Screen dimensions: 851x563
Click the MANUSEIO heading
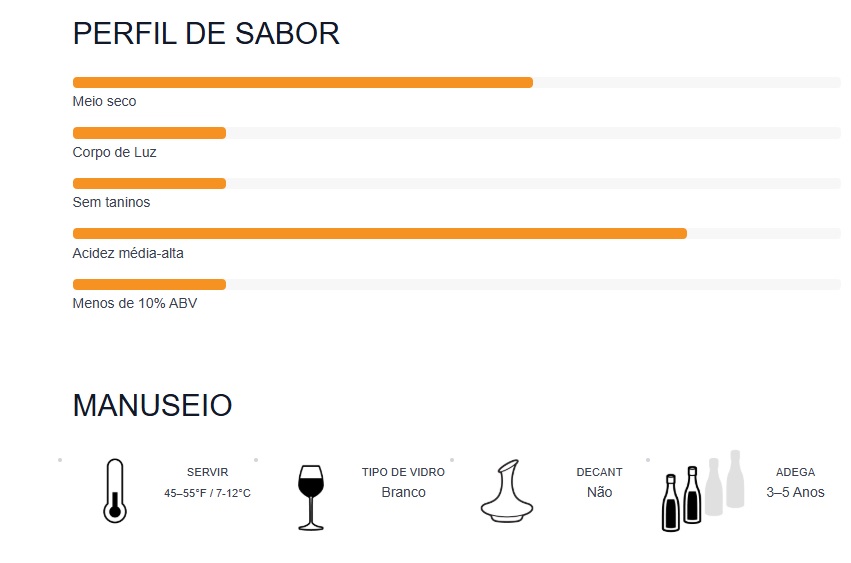[153, 406]
